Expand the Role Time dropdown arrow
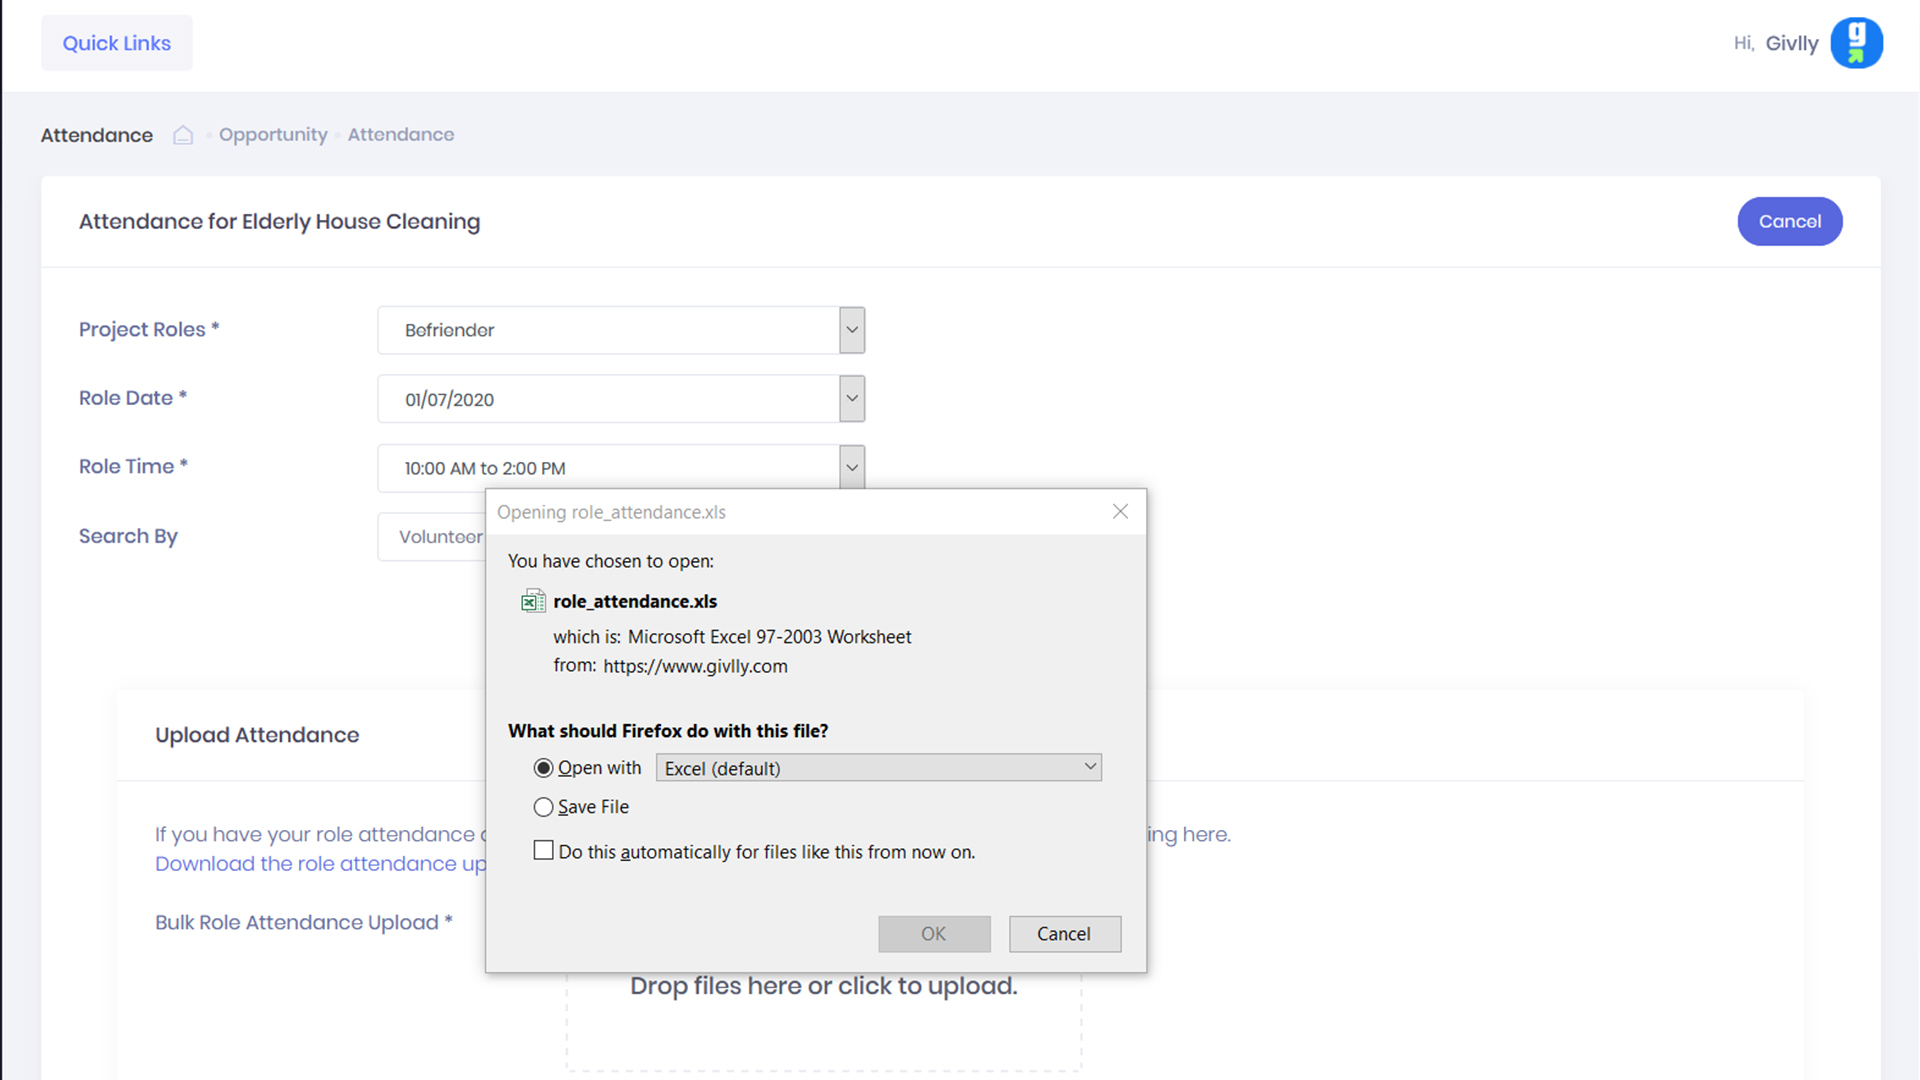 point(851,467)
